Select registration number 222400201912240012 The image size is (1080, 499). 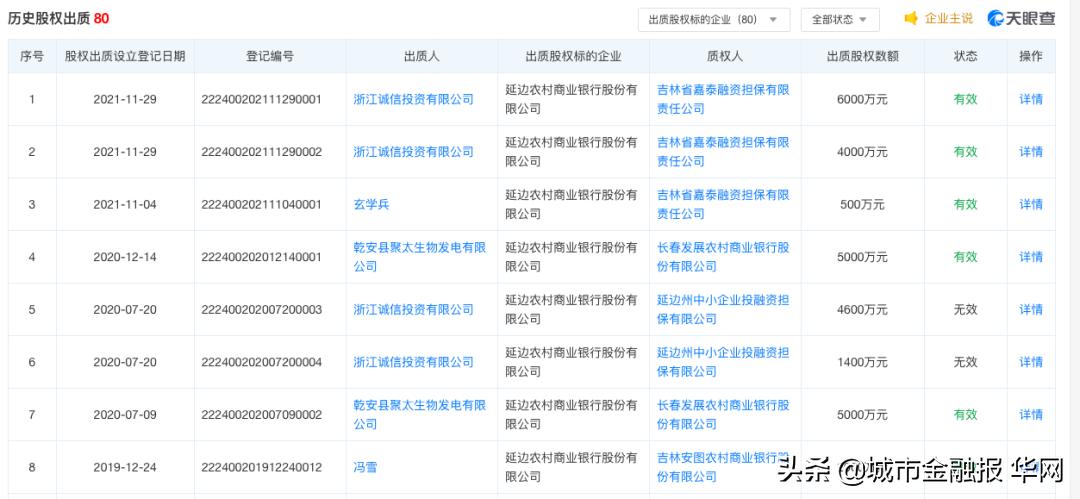[x=262, y=467]
